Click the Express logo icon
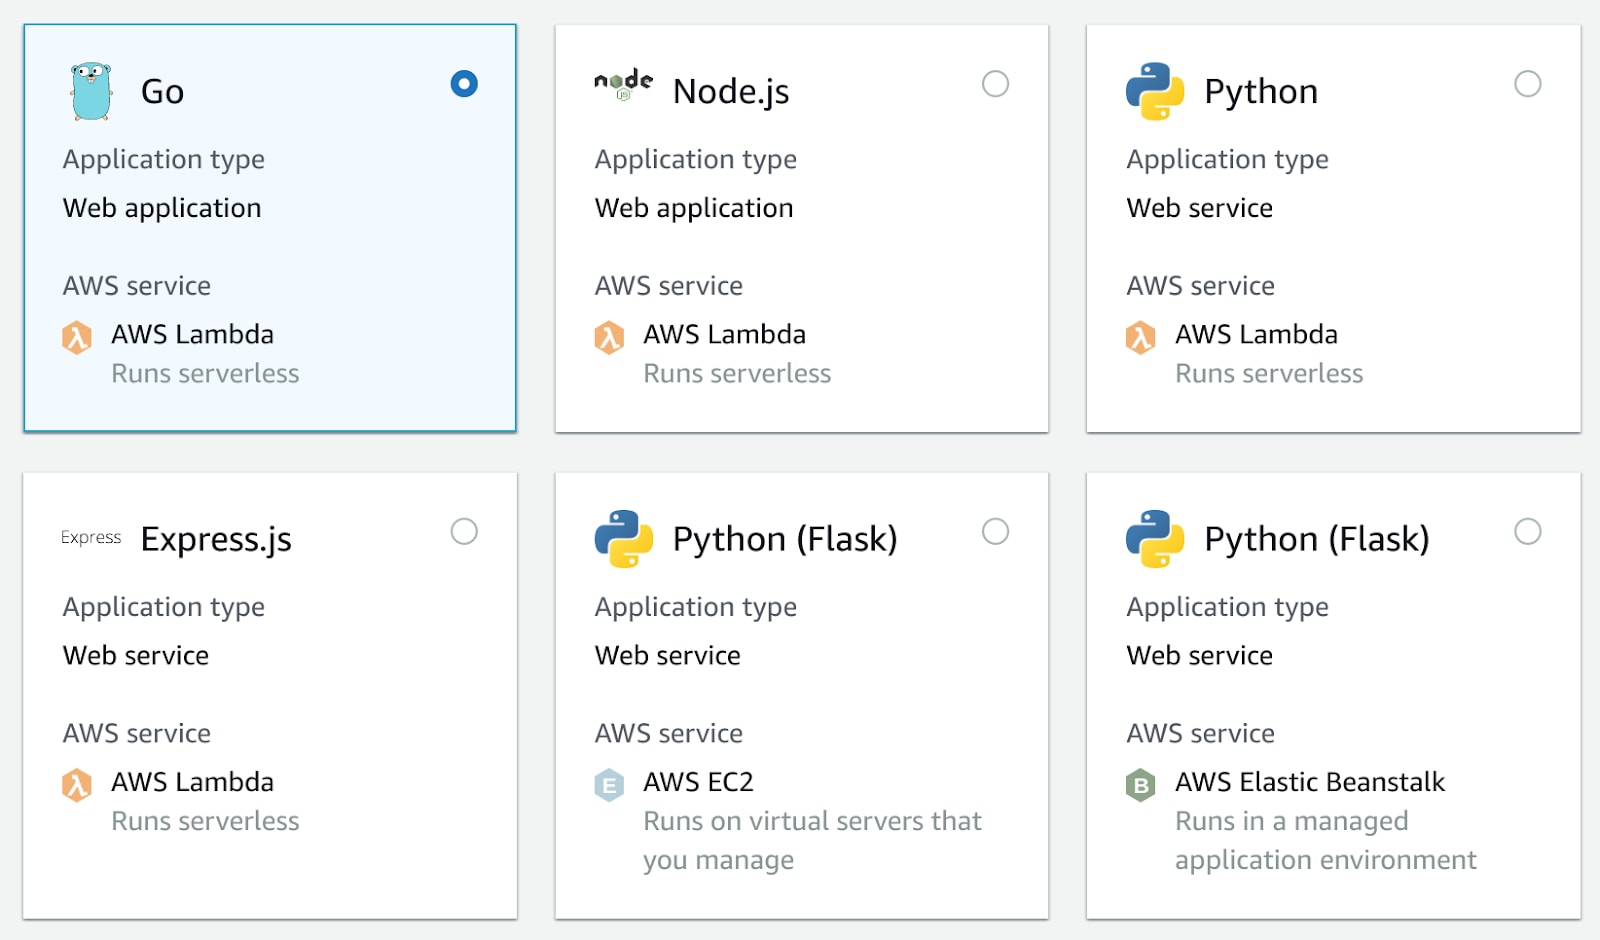This screenshot has width=1600, height=940. coord(91,538)
